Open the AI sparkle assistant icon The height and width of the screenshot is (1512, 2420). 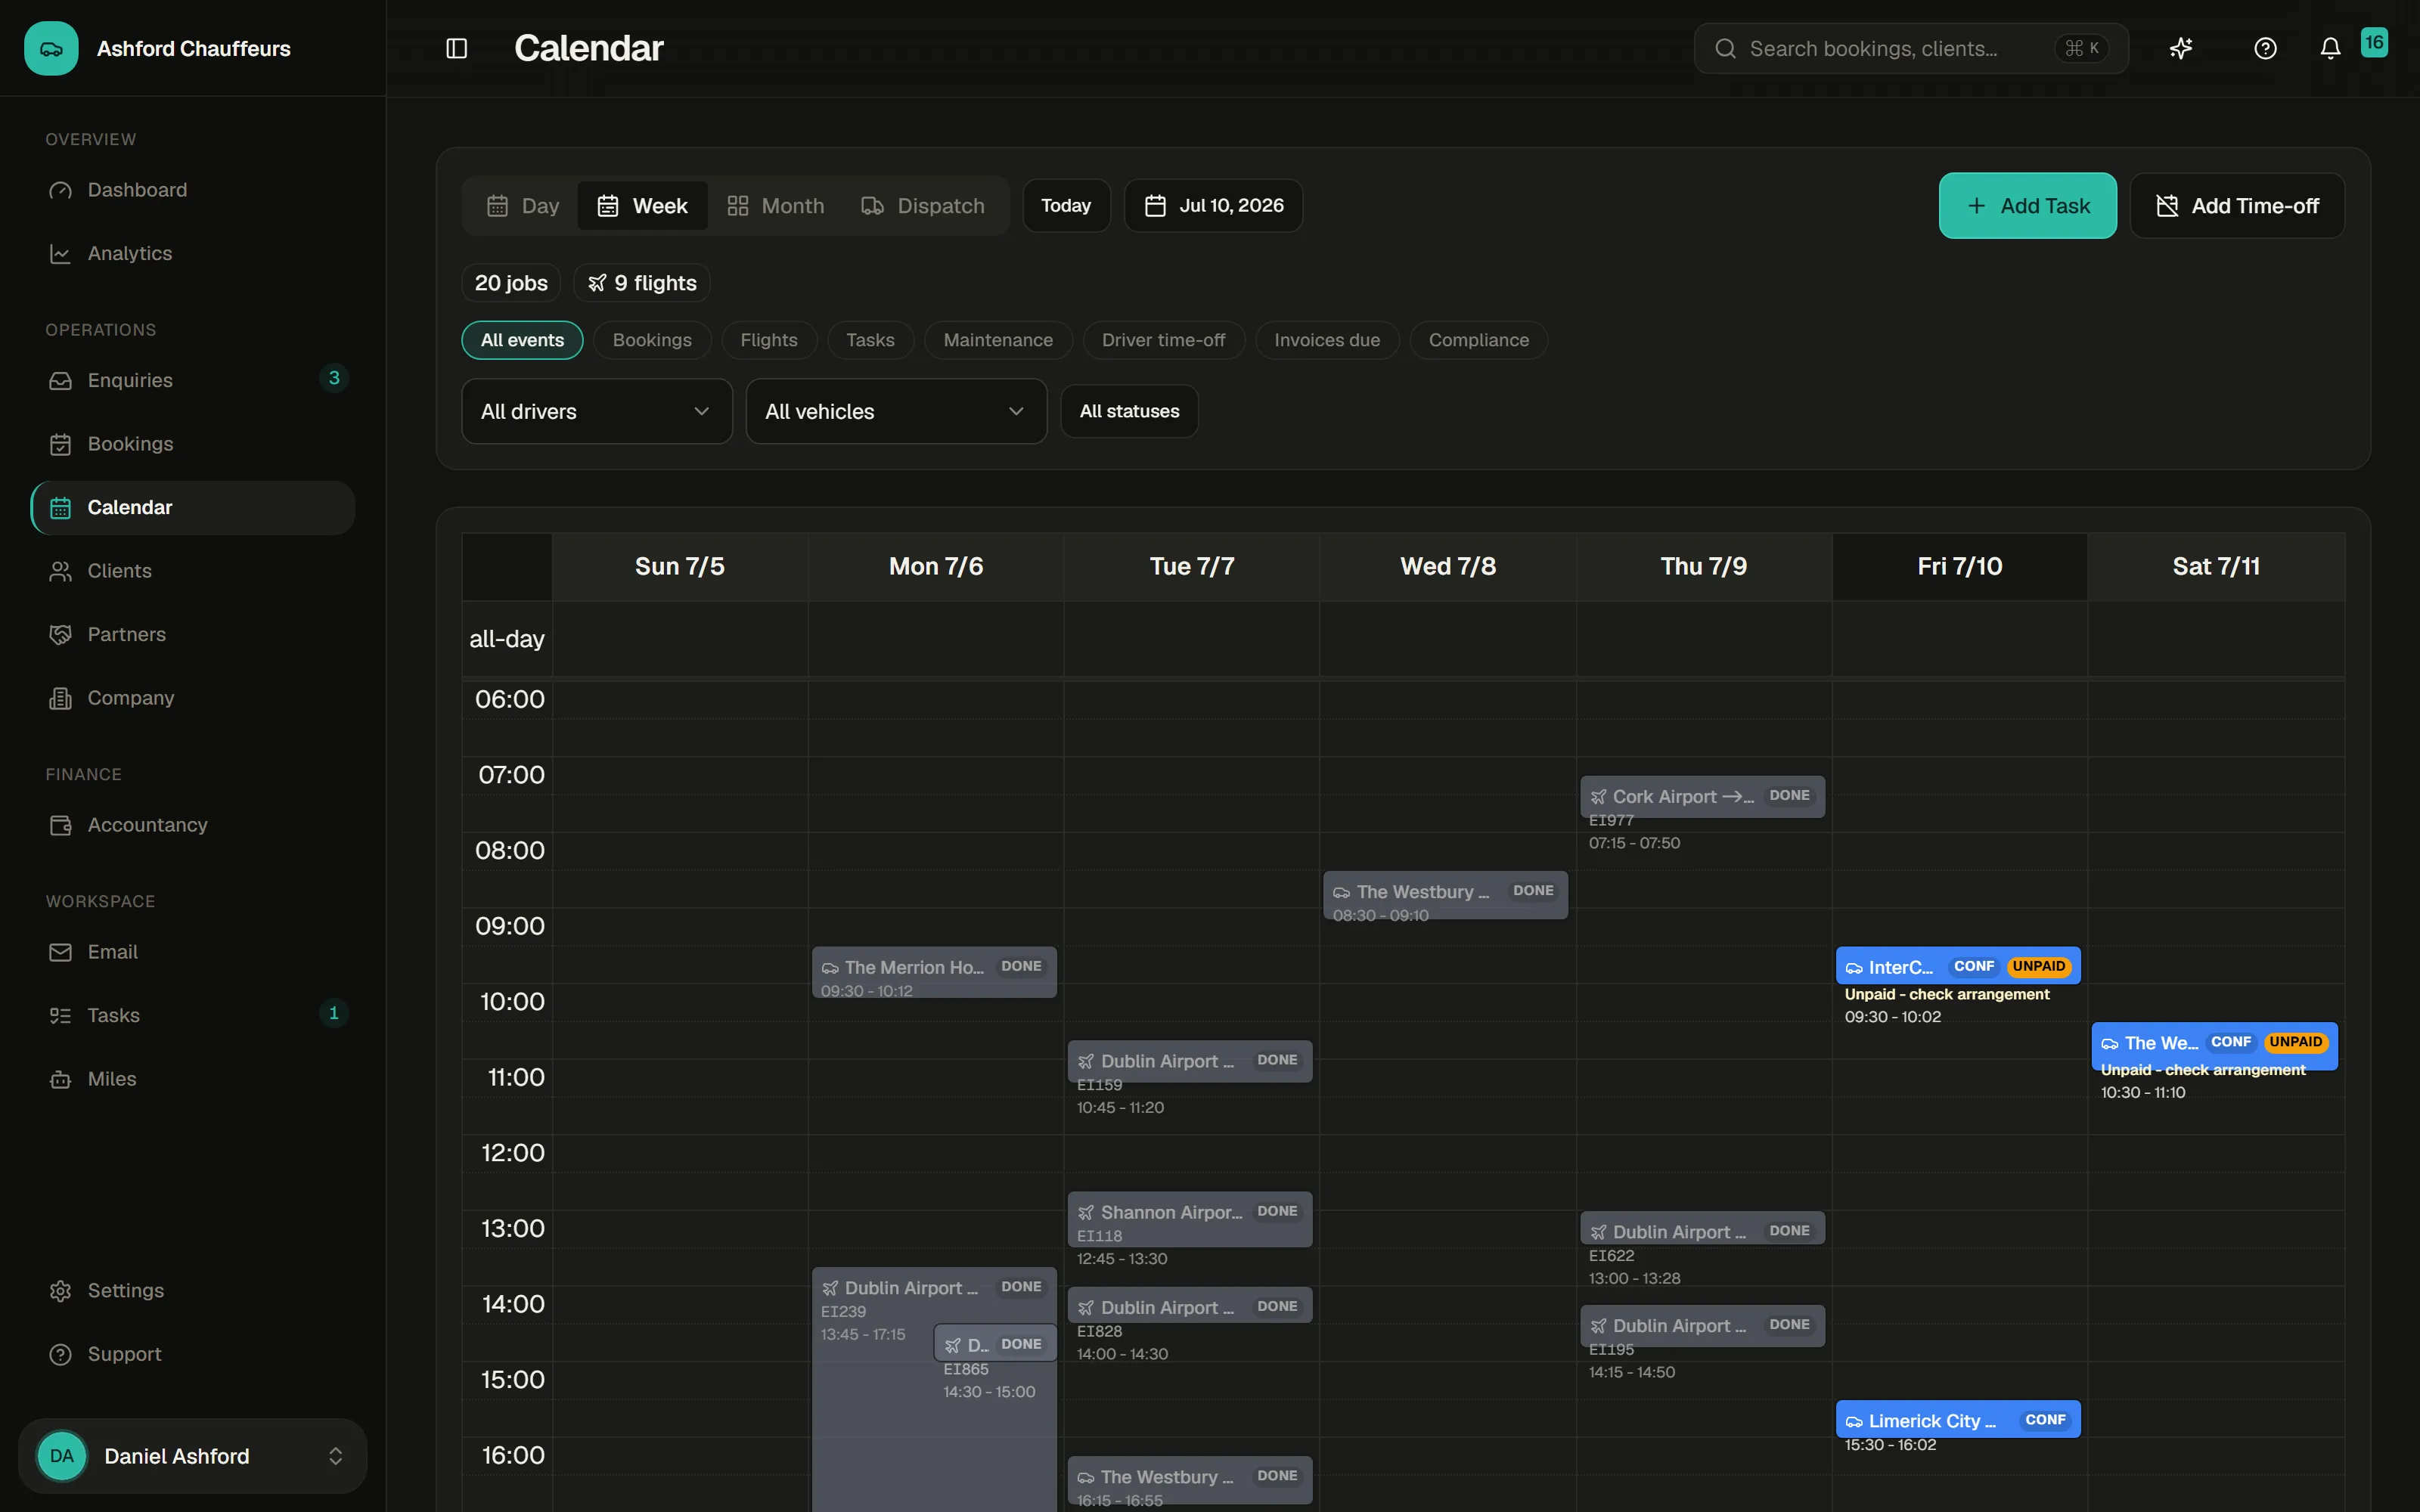click(x=2181, y=48)
